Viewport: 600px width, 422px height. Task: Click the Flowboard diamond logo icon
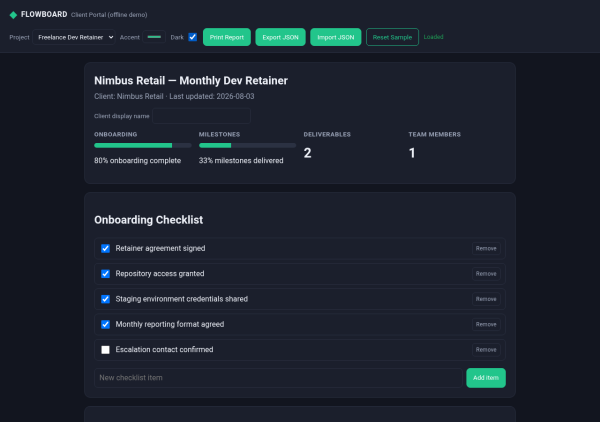[x=13, y=15]
